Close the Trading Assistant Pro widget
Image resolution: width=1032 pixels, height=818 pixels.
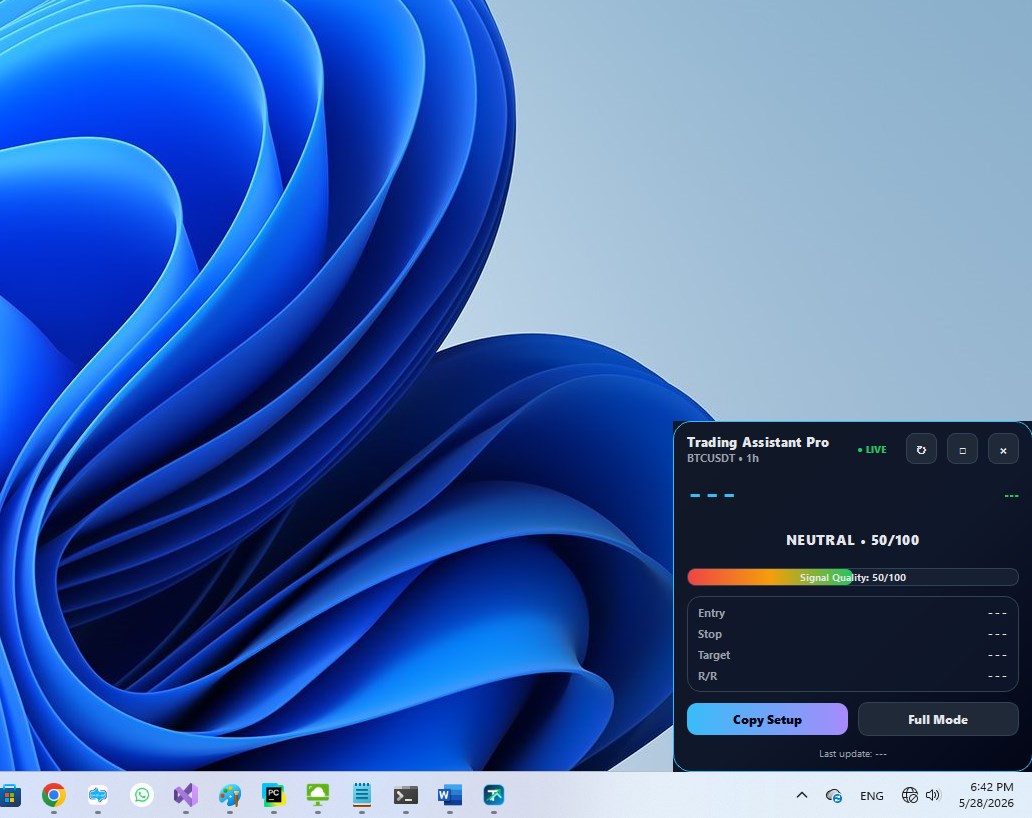tap(1003, 449)
